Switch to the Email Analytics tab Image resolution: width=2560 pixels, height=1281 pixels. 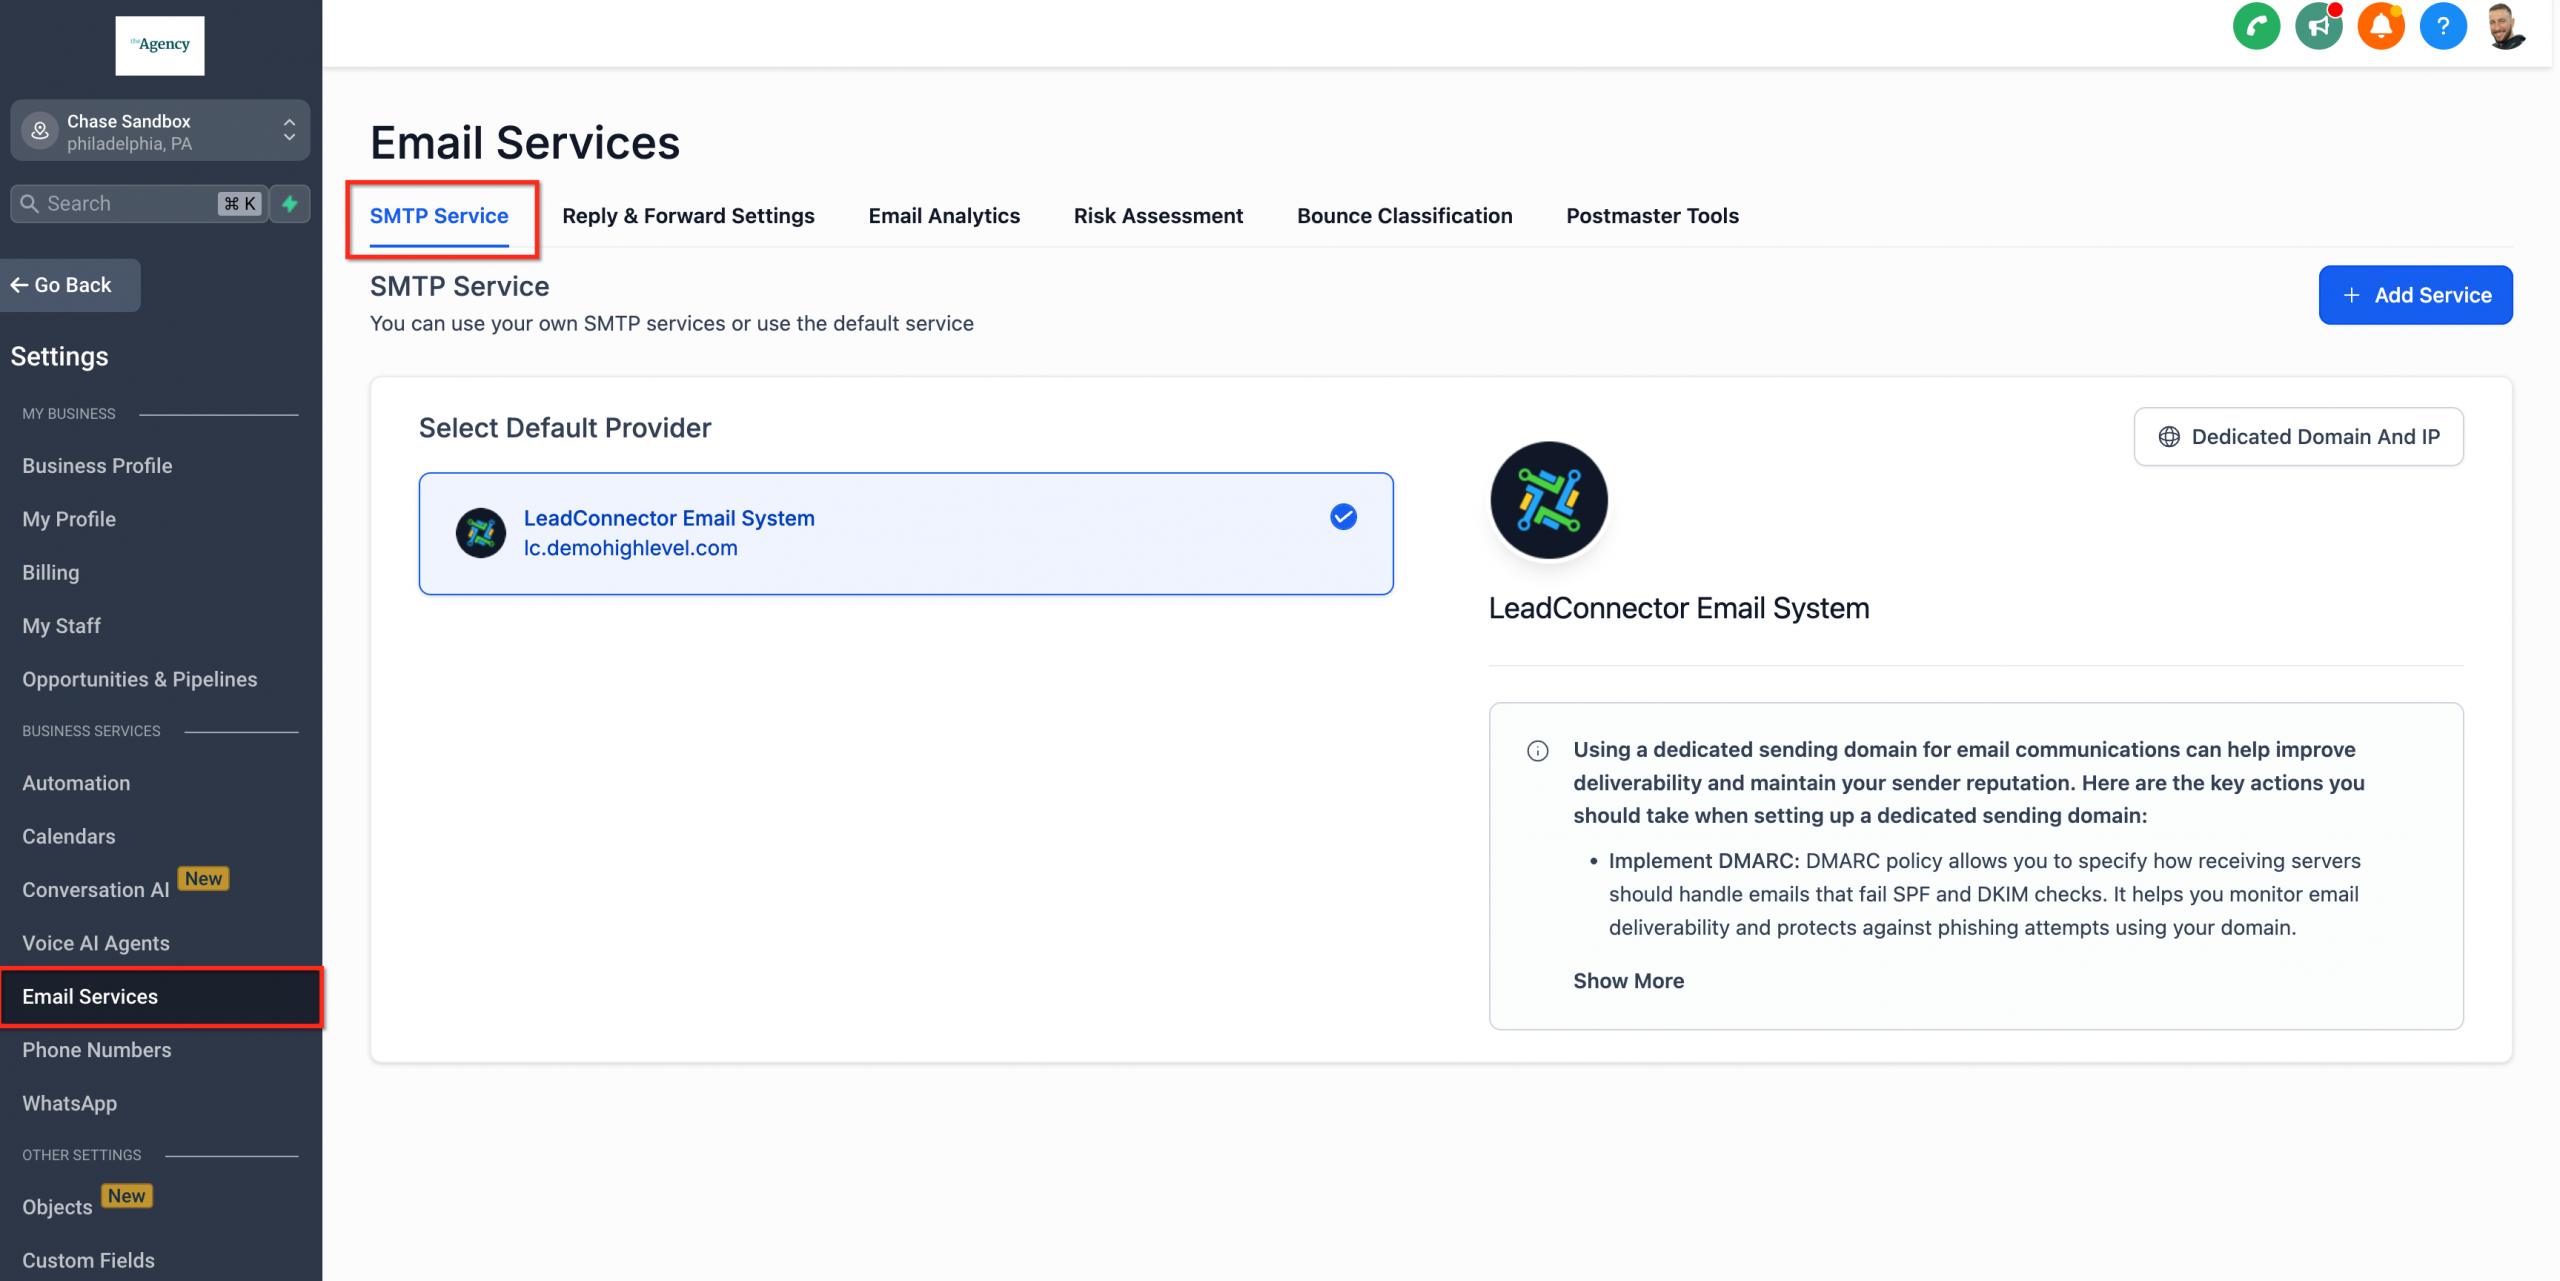(943, 215)
